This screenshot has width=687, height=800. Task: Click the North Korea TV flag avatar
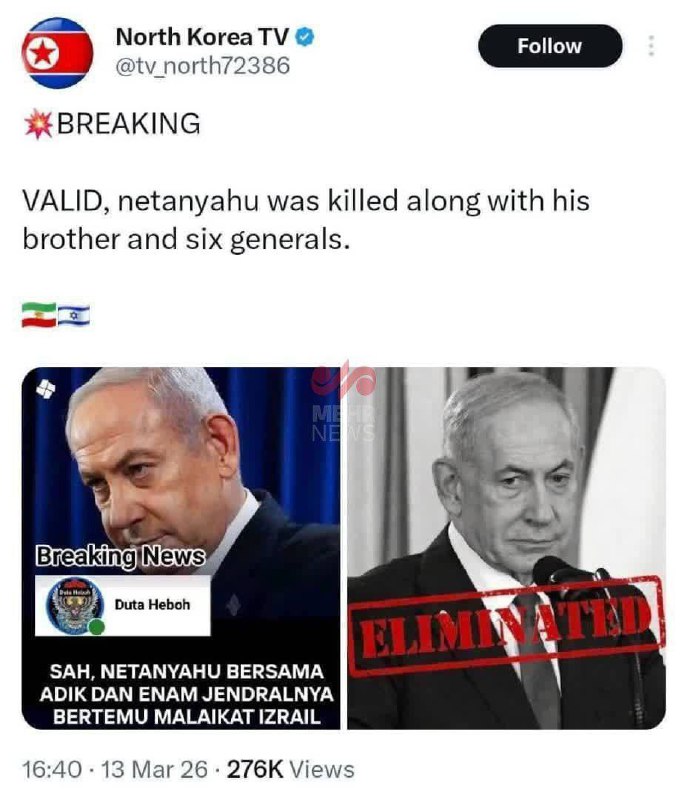[x=57, y=53]
